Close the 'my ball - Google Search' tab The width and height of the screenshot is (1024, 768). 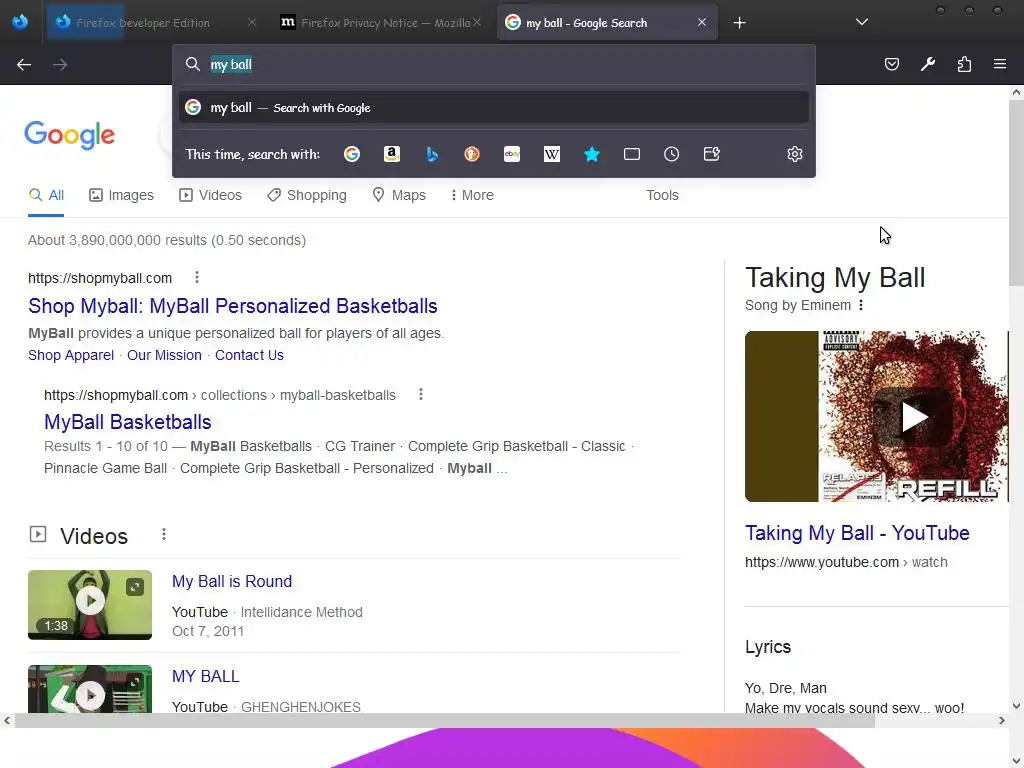(701, 22)
